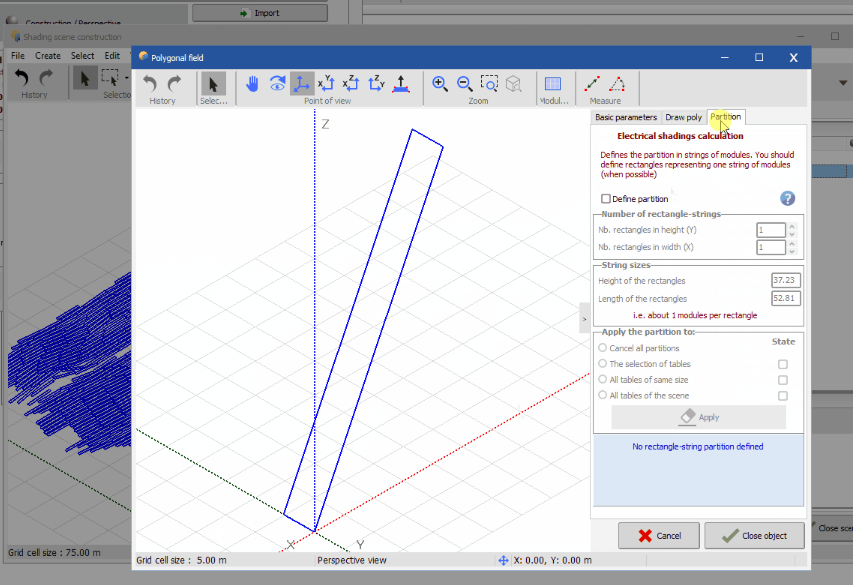Screen dimensions: 853x585
Task: Open the Partition tab
Action: [726, 116]
